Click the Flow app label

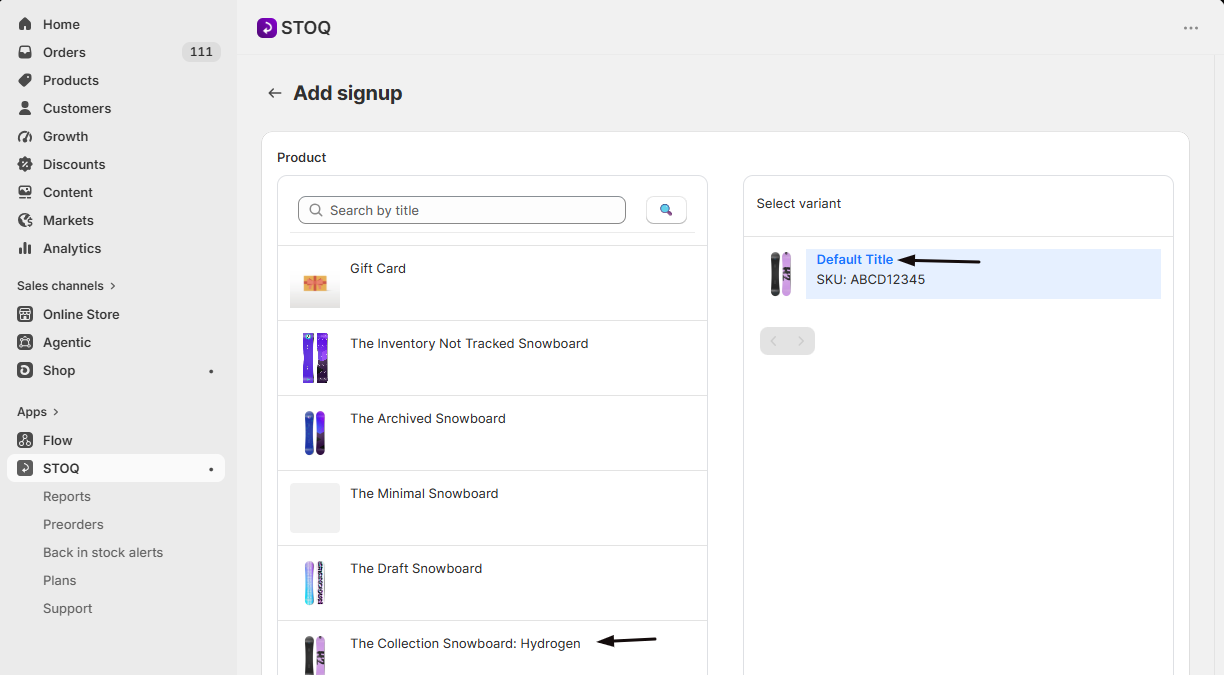coord(58,440)
